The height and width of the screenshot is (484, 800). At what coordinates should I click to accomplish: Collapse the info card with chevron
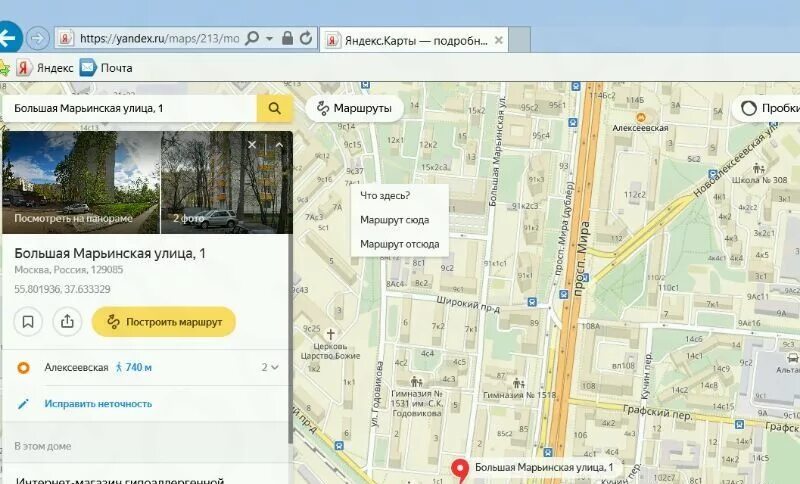pyautogui.click(x=279, y=145)
